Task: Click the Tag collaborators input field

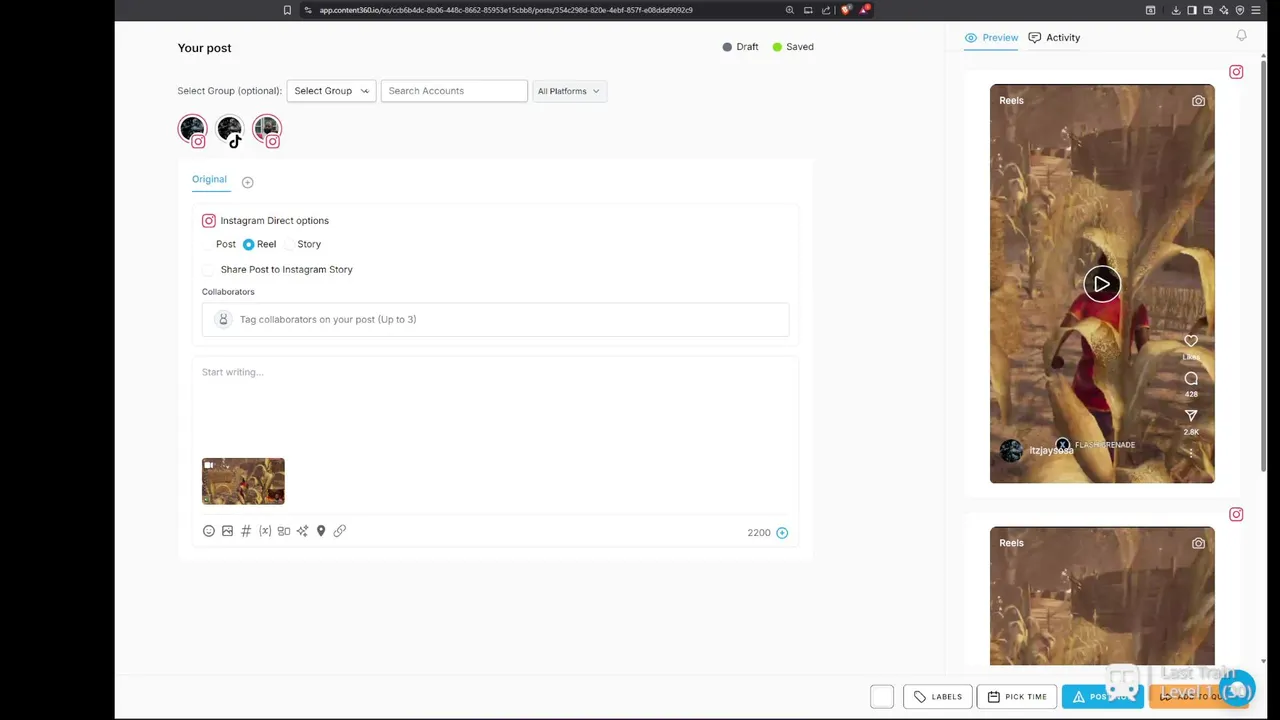Action: [x=496, y=320]
